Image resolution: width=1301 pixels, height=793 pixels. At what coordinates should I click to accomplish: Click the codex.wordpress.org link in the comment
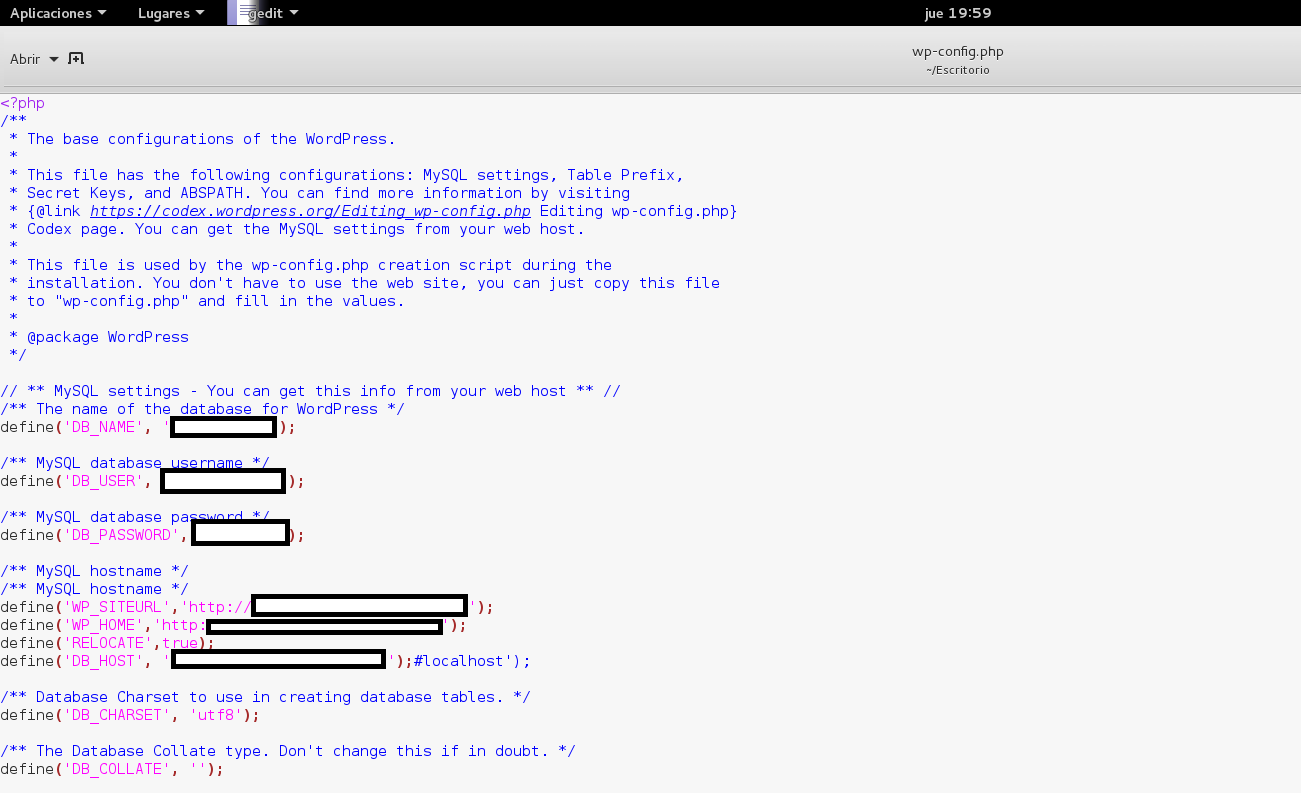point(310,211)
